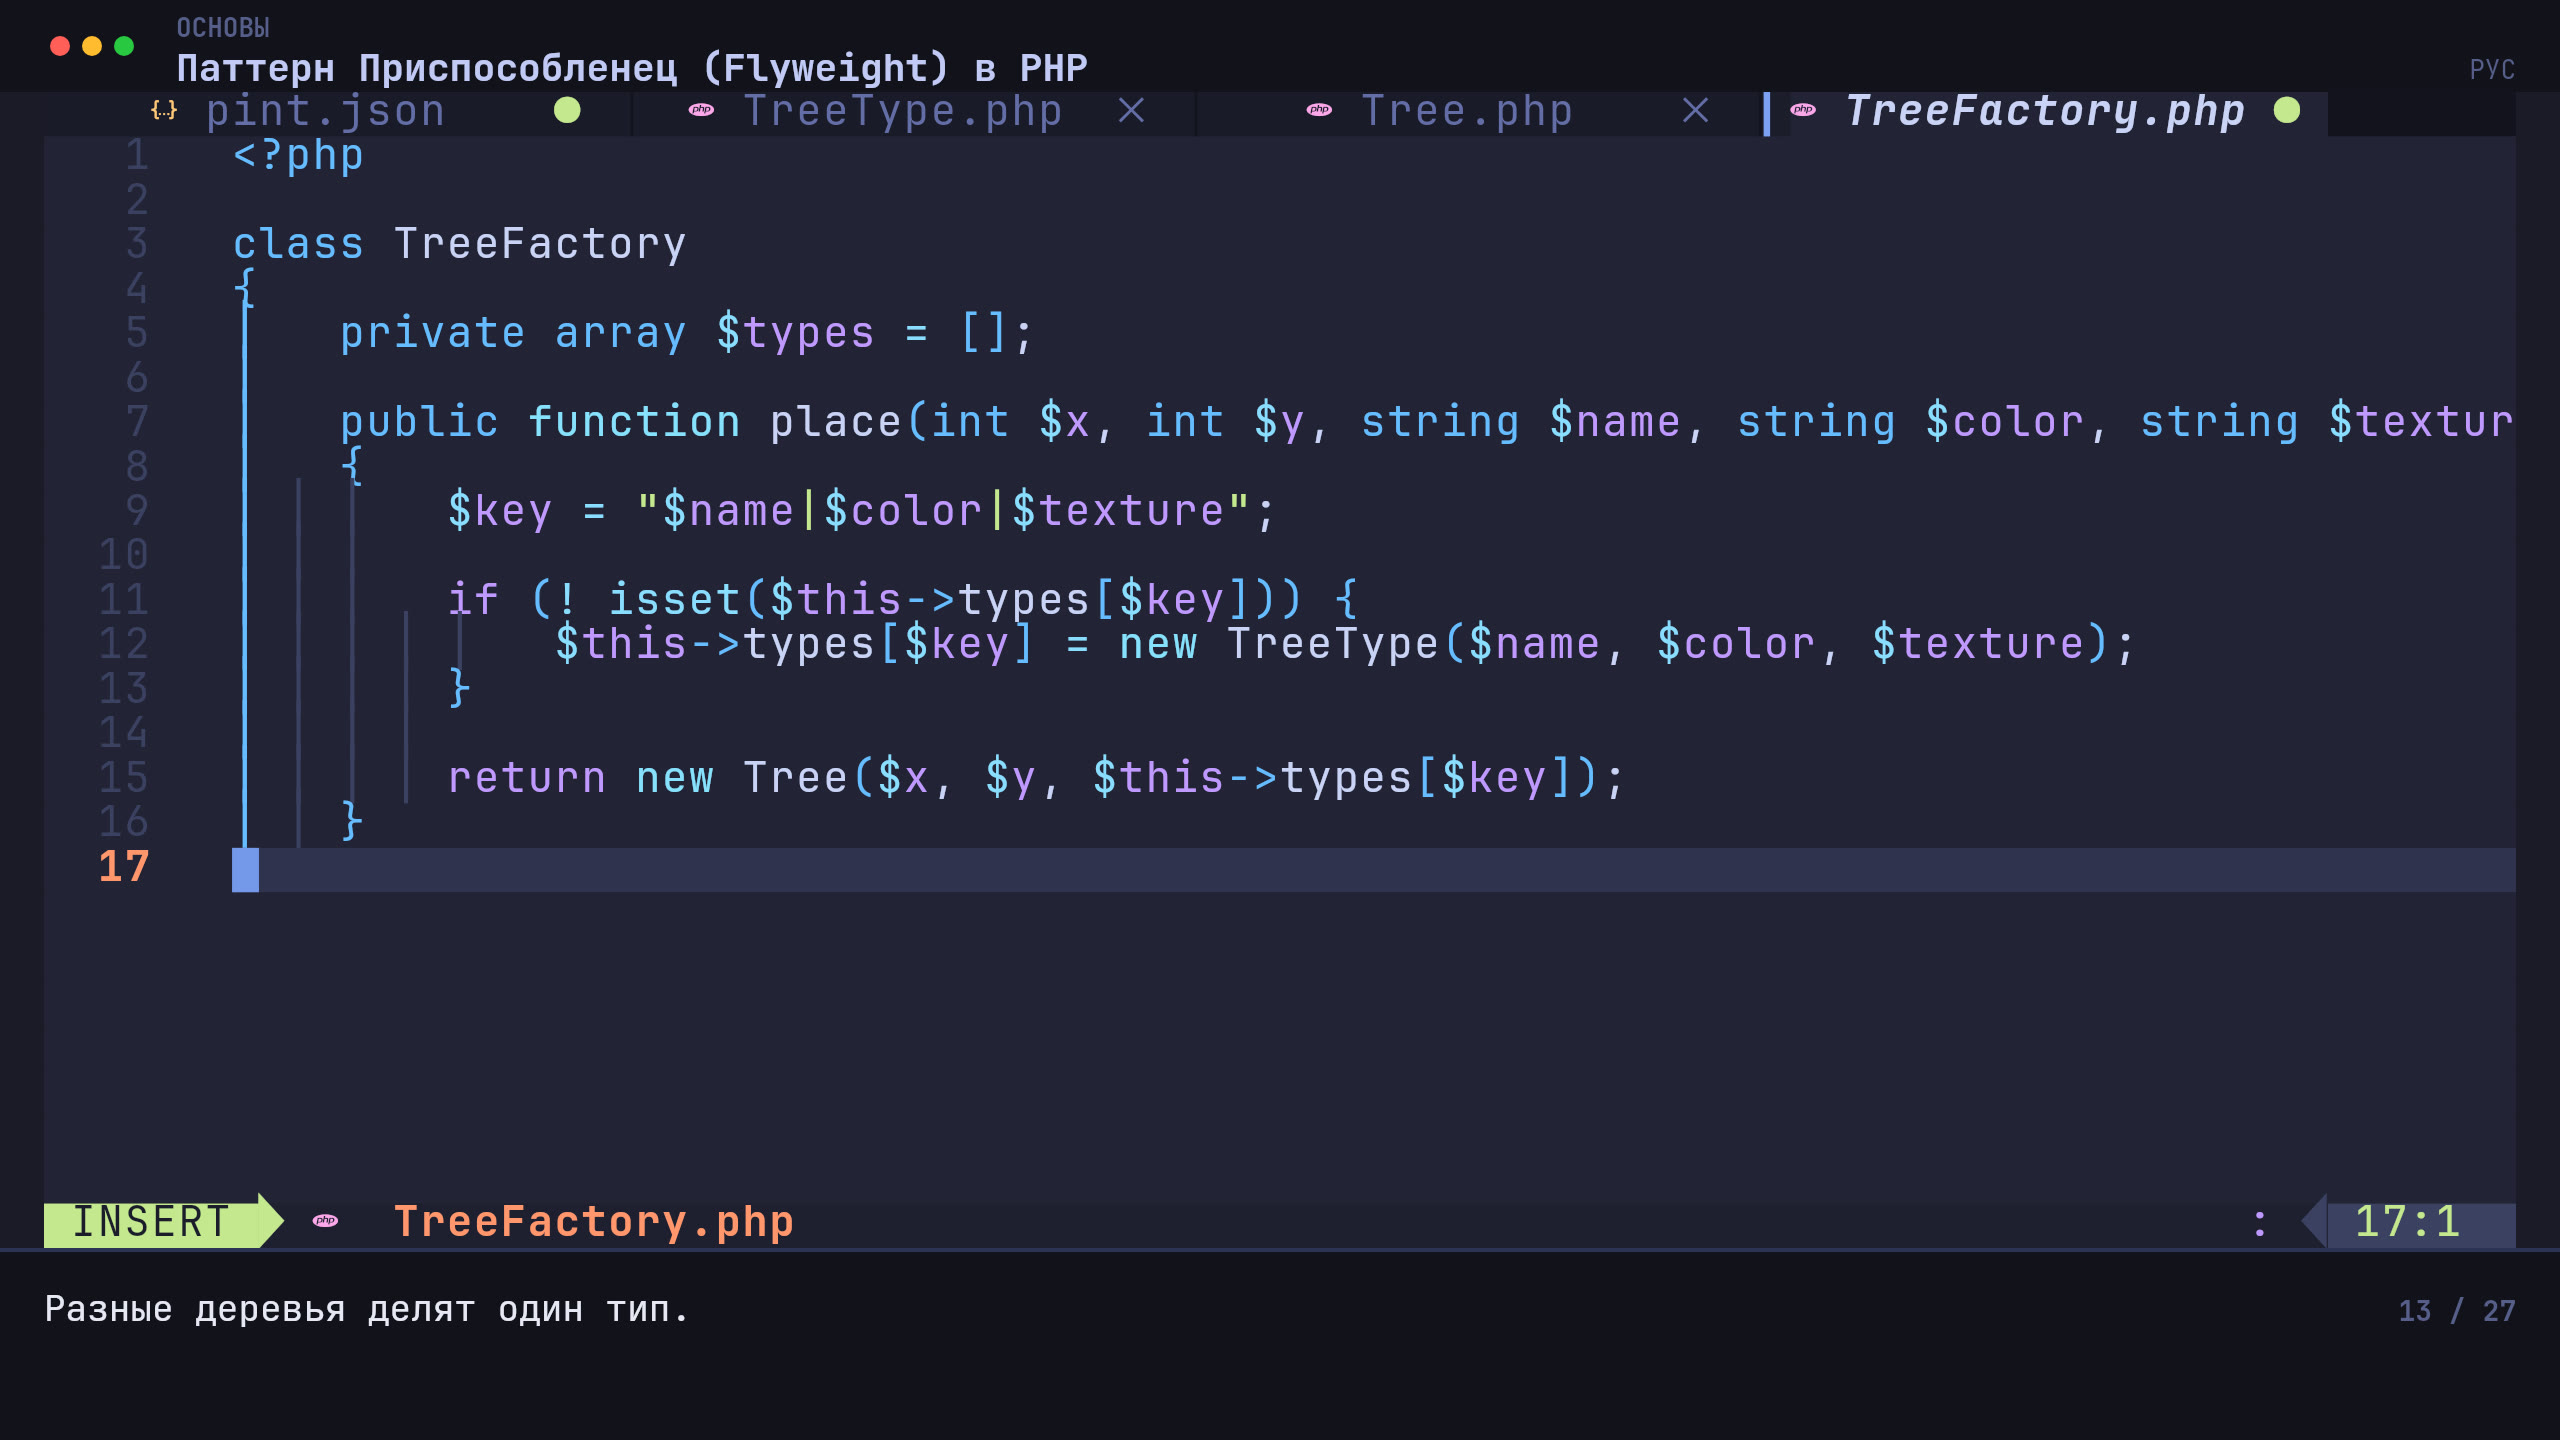Image resolution: width=2560 pixels, height=1440 pixels.
Task: Click the JSON braces icon on pint.json
Action: click(164, 110)
